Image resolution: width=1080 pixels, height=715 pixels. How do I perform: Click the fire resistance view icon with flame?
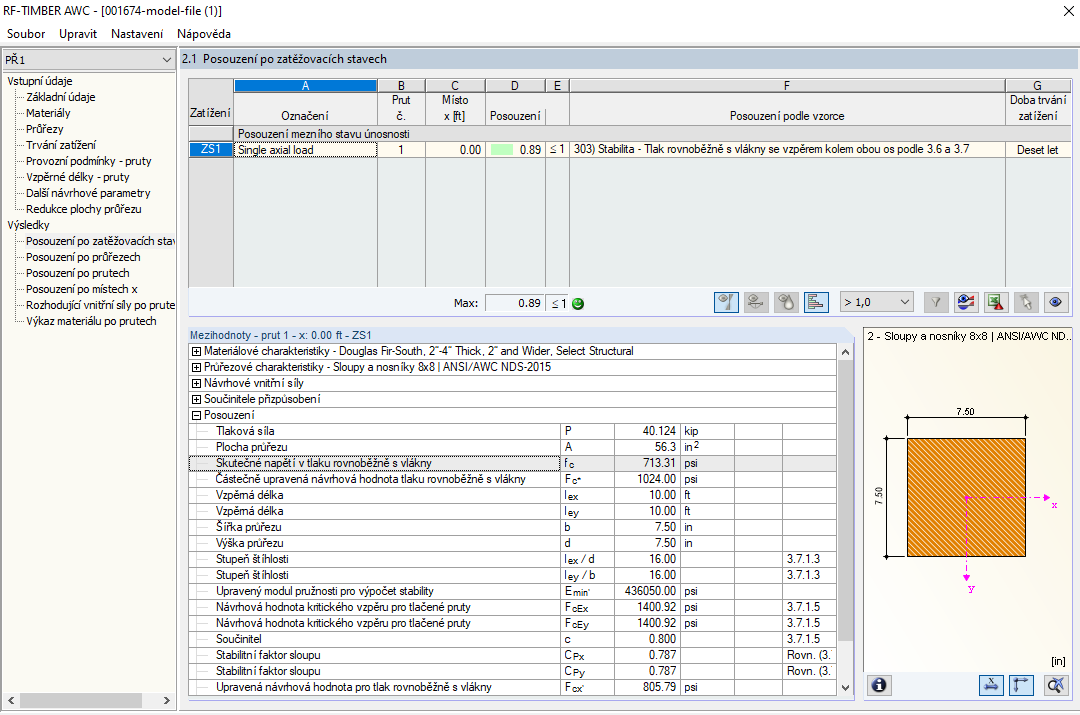(x=786, y=302)
